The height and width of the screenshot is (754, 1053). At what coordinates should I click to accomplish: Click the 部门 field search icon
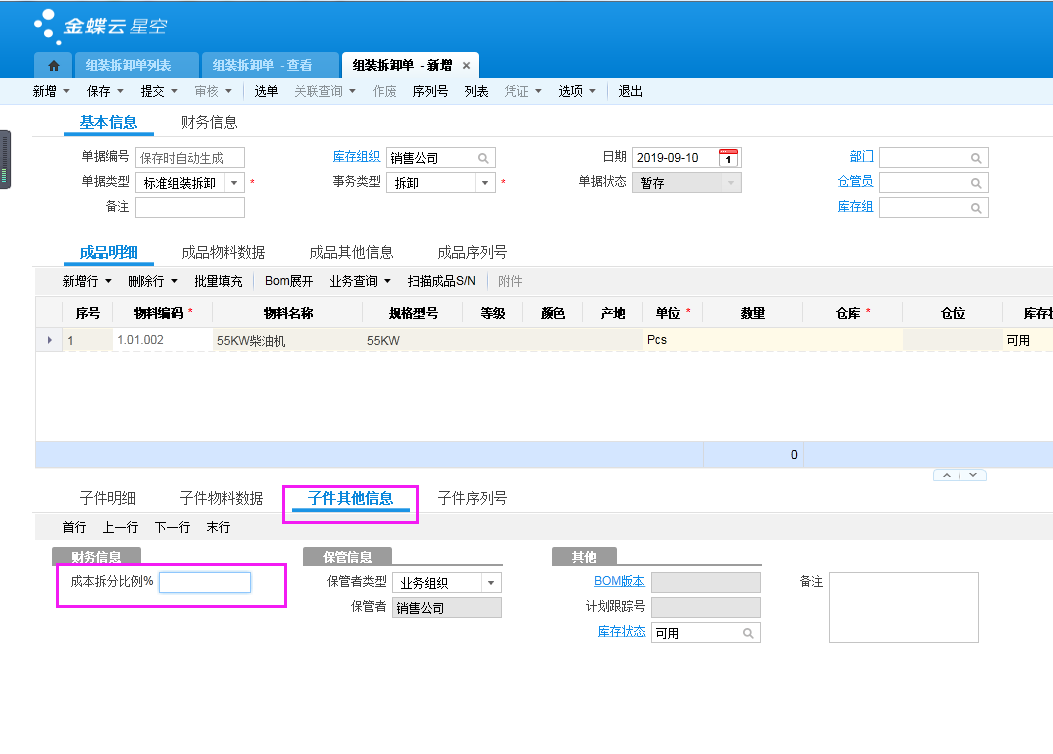(x=976, y=158)
